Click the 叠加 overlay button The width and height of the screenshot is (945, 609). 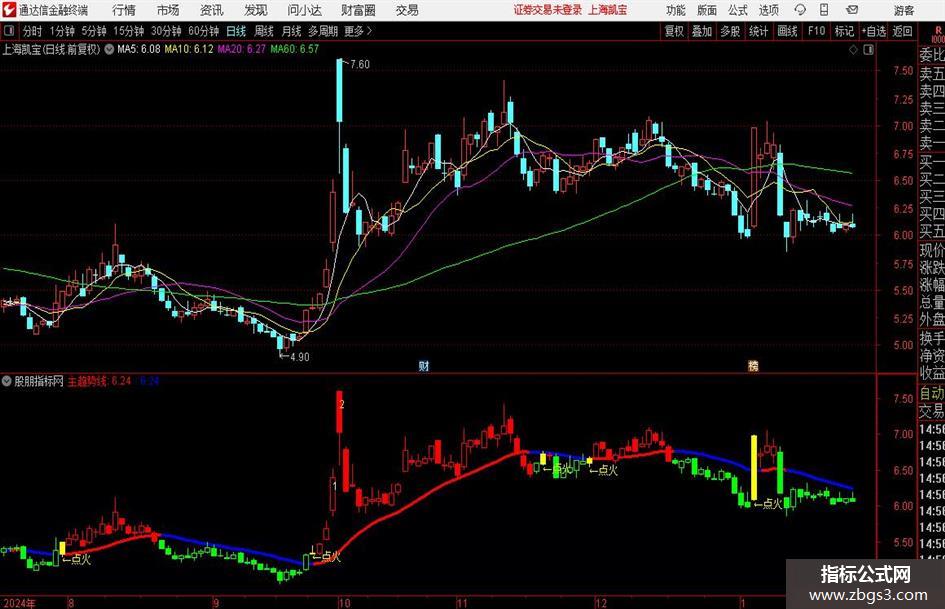tap(702, 31)
